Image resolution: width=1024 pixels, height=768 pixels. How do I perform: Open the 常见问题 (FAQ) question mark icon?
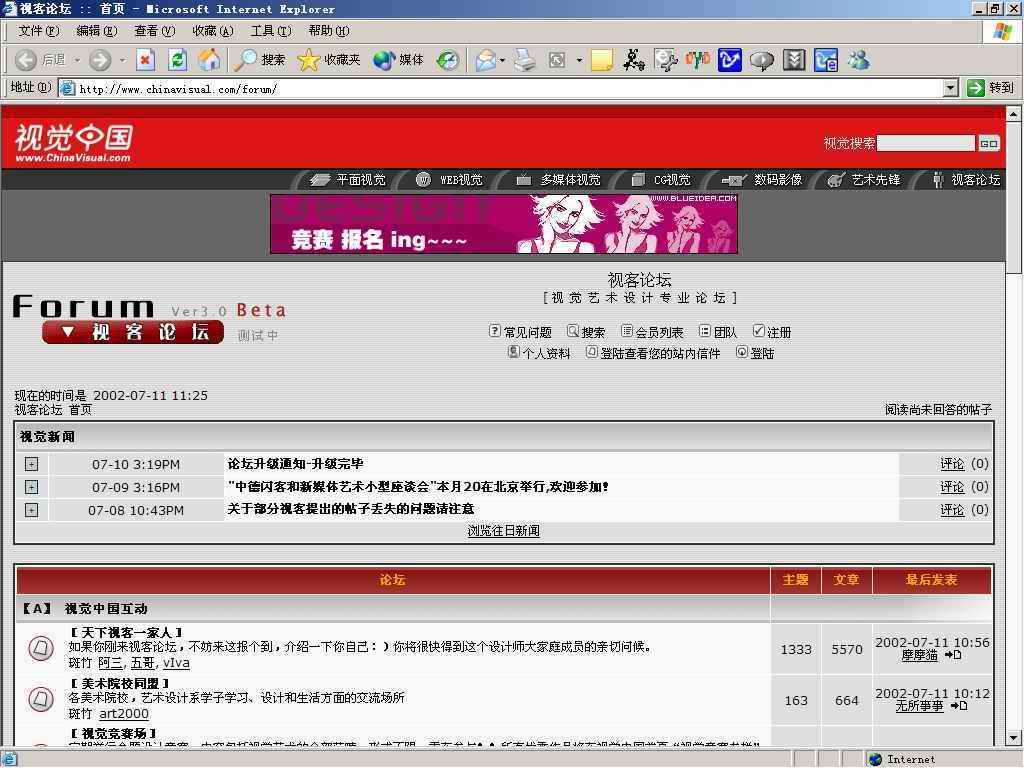(494, 330)
